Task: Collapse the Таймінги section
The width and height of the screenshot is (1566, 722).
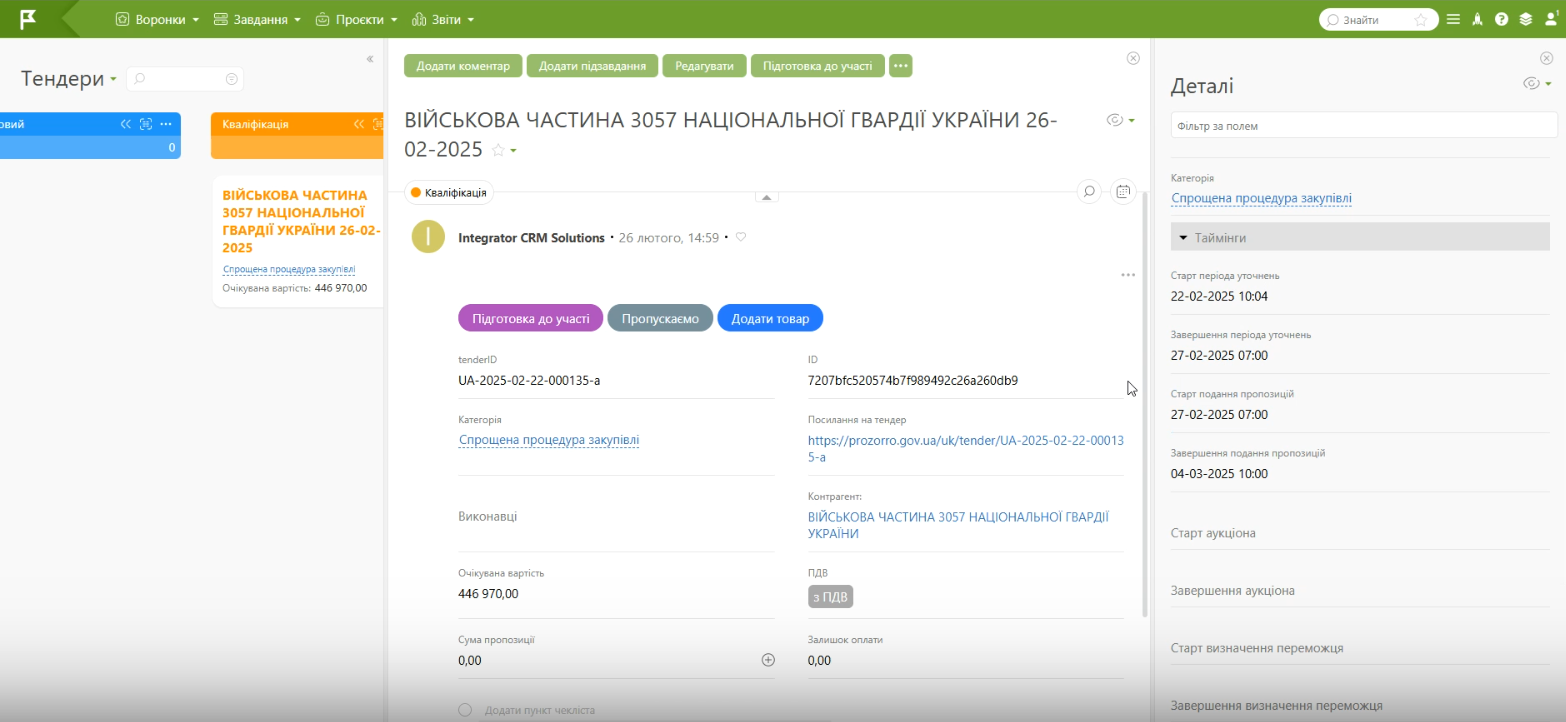Action: click(1184, 238)
